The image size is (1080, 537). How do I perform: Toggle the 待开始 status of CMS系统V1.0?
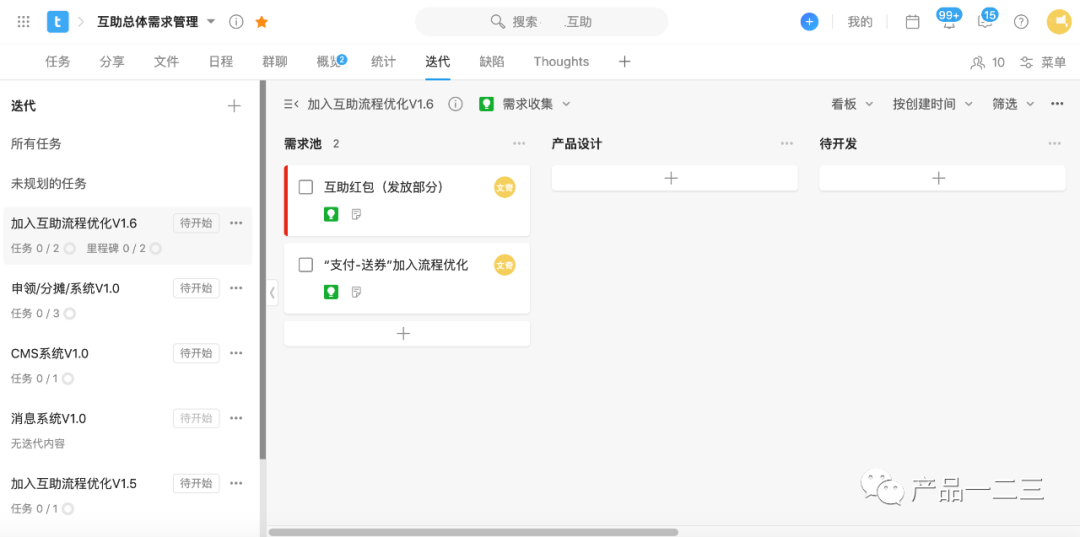[196, 353]
